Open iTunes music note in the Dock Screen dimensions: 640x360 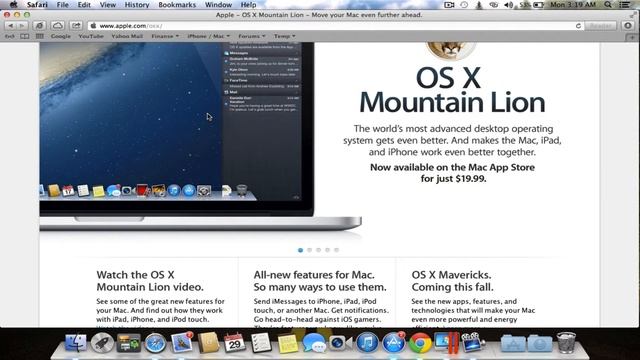(367, 343)
